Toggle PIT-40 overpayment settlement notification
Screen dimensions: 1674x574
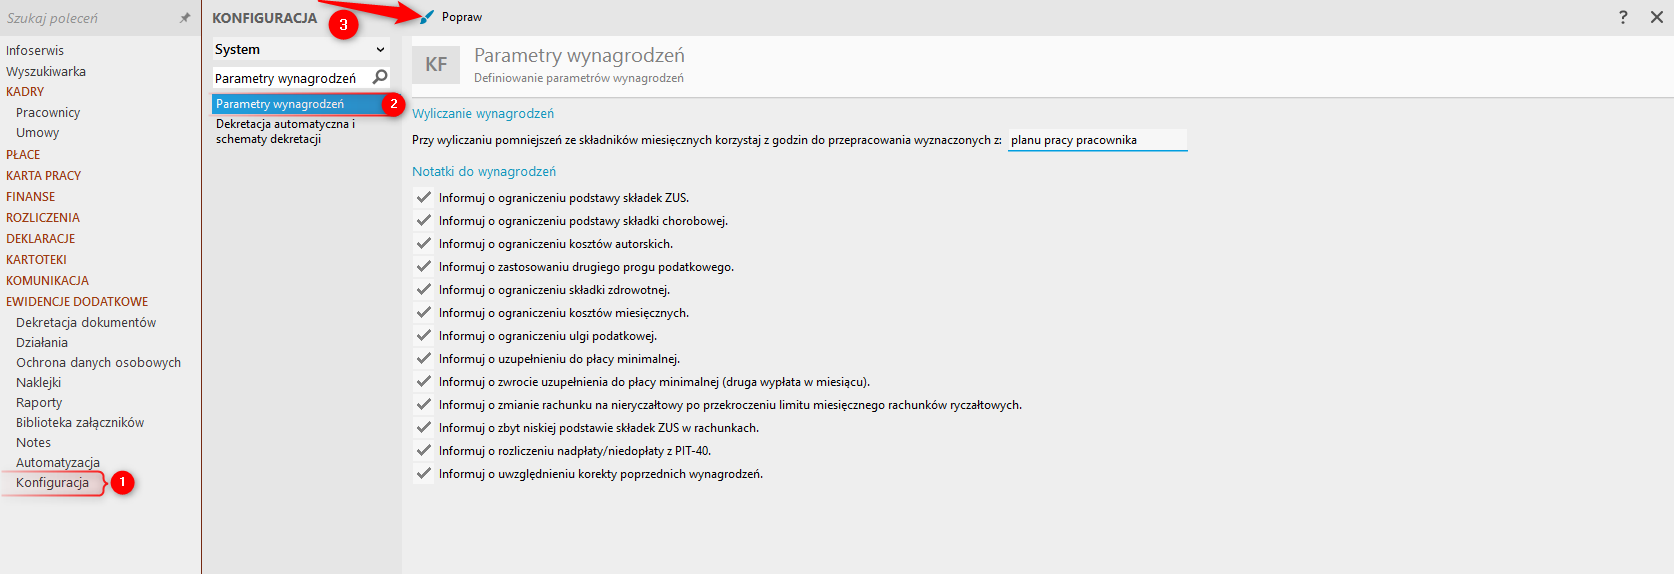pyautogui.click(x=424, y=450)
